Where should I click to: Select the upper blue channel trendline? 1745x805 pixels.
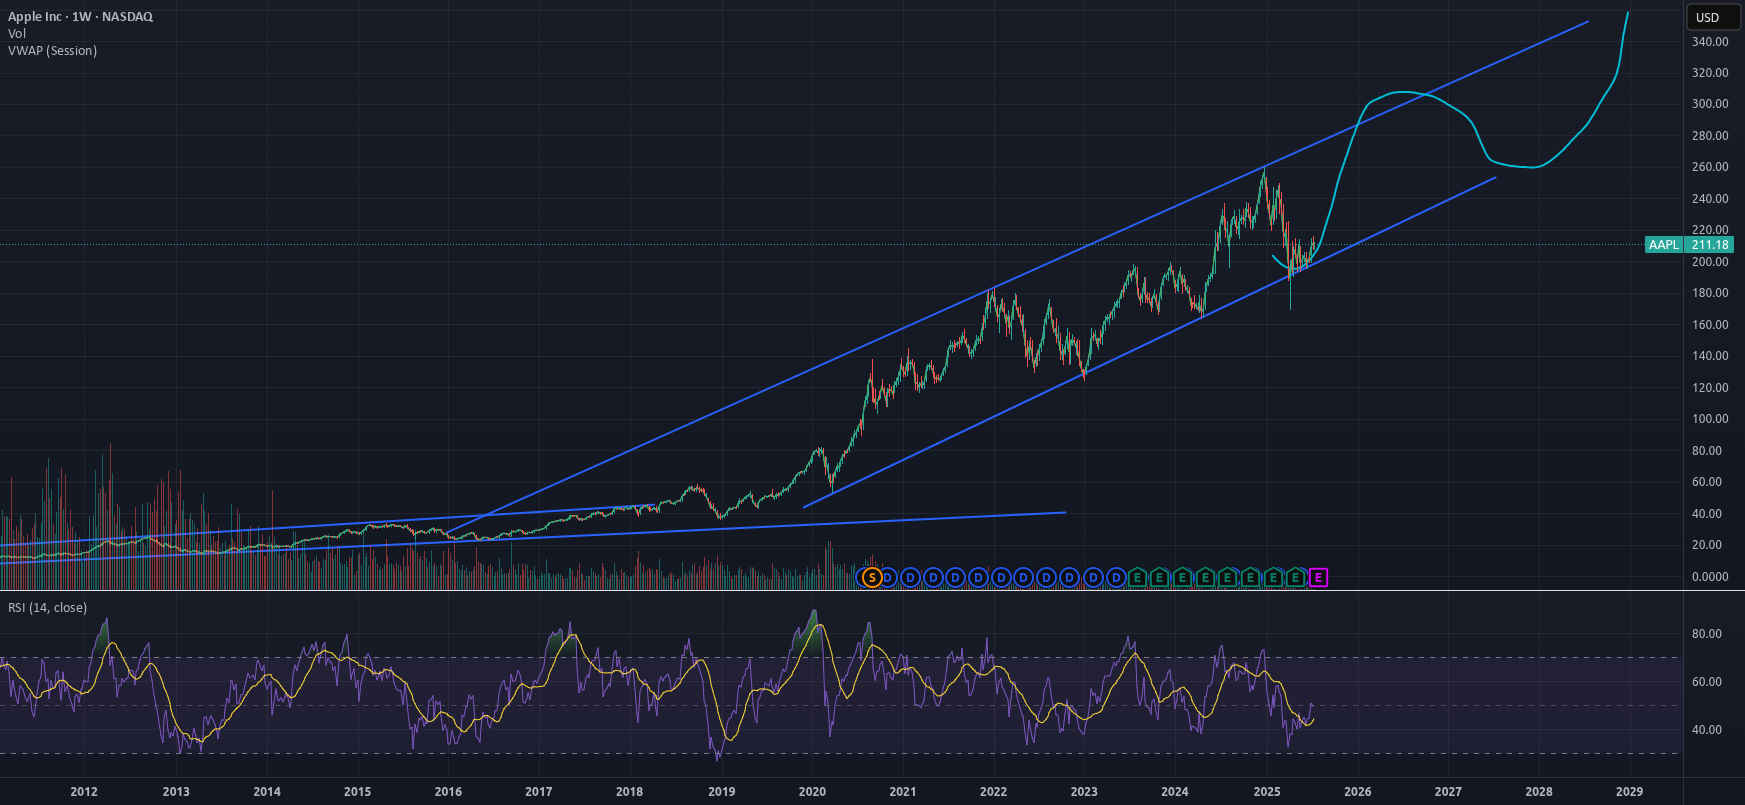(1015, 278)
